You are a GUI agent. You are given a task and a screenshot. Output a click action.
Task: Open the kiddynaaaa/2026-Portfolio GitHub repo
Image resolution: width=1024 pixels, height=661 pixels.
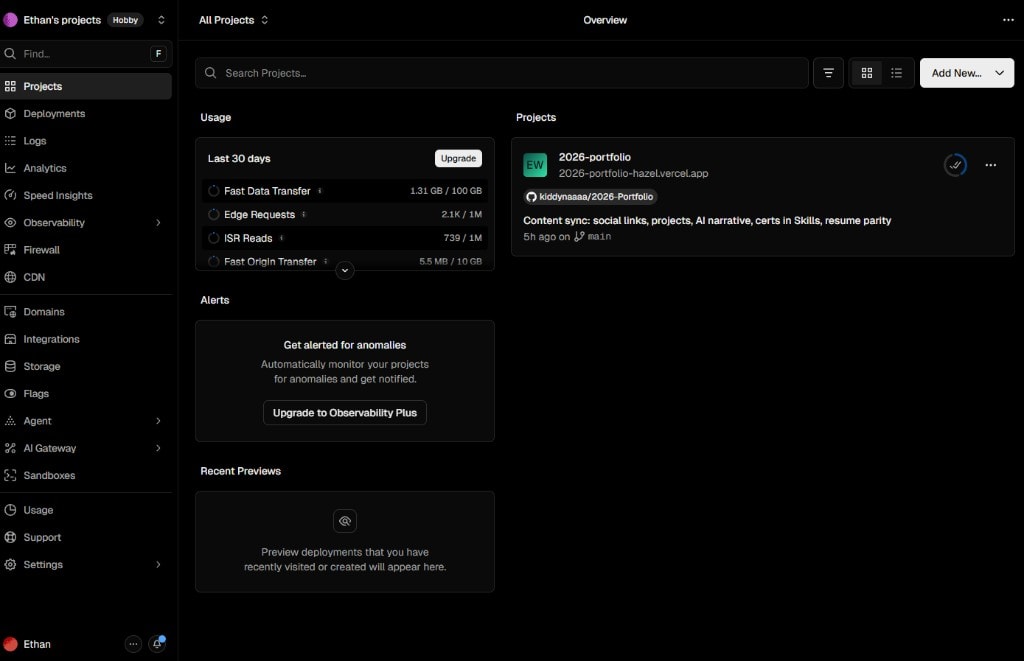click(590, 197)
